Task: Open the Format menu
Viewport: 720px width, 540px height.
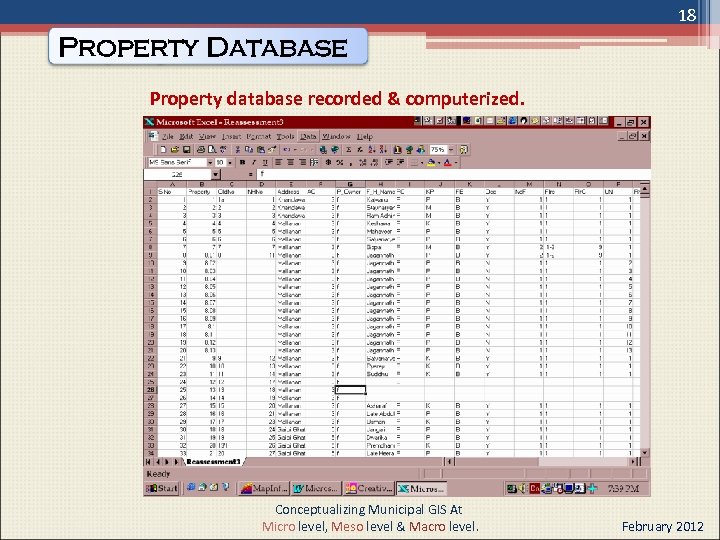Action: coord(259,136)
